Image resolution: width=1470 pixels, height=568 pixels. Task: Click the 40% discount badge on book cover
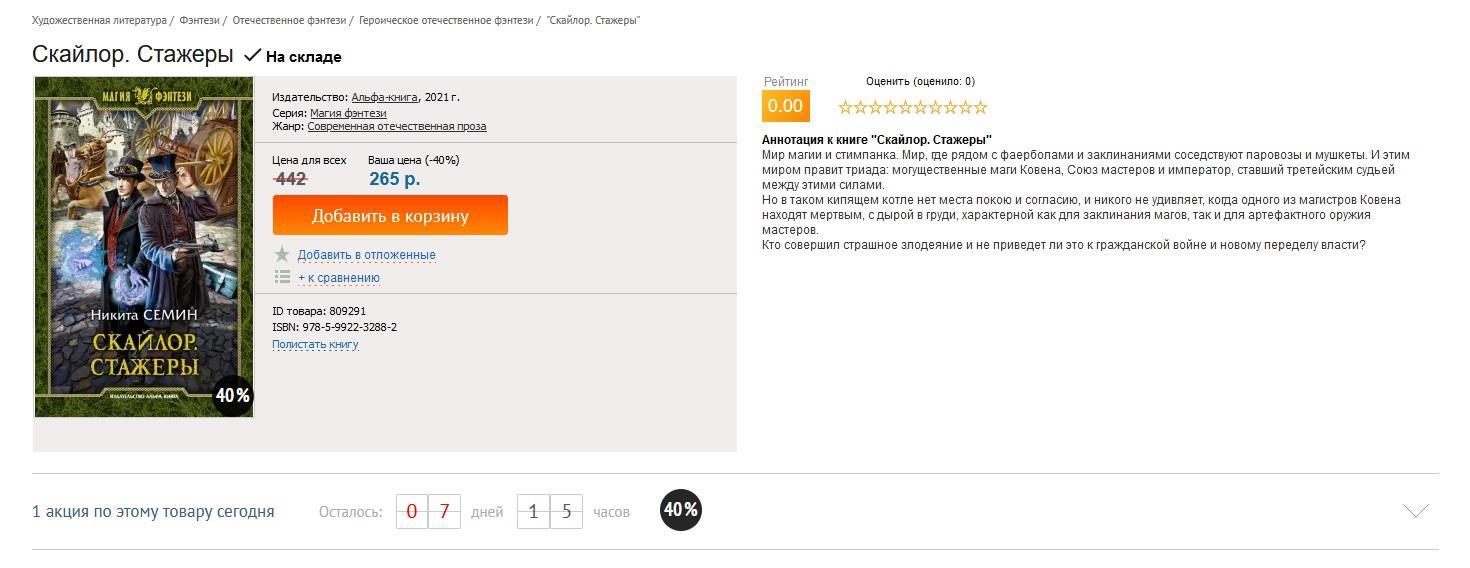[232, 395]
